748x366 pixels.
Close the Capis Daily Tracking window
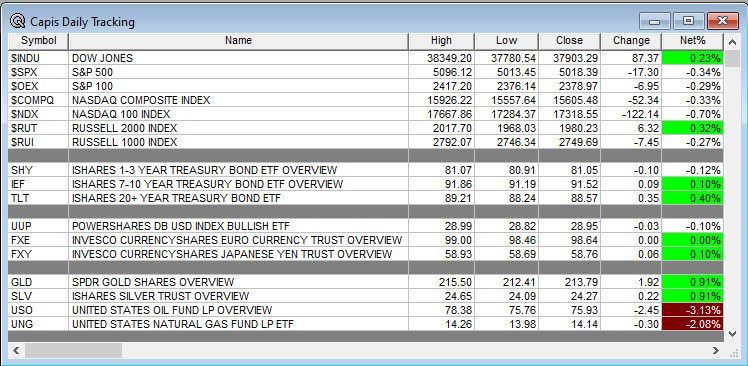click(723, 21)
